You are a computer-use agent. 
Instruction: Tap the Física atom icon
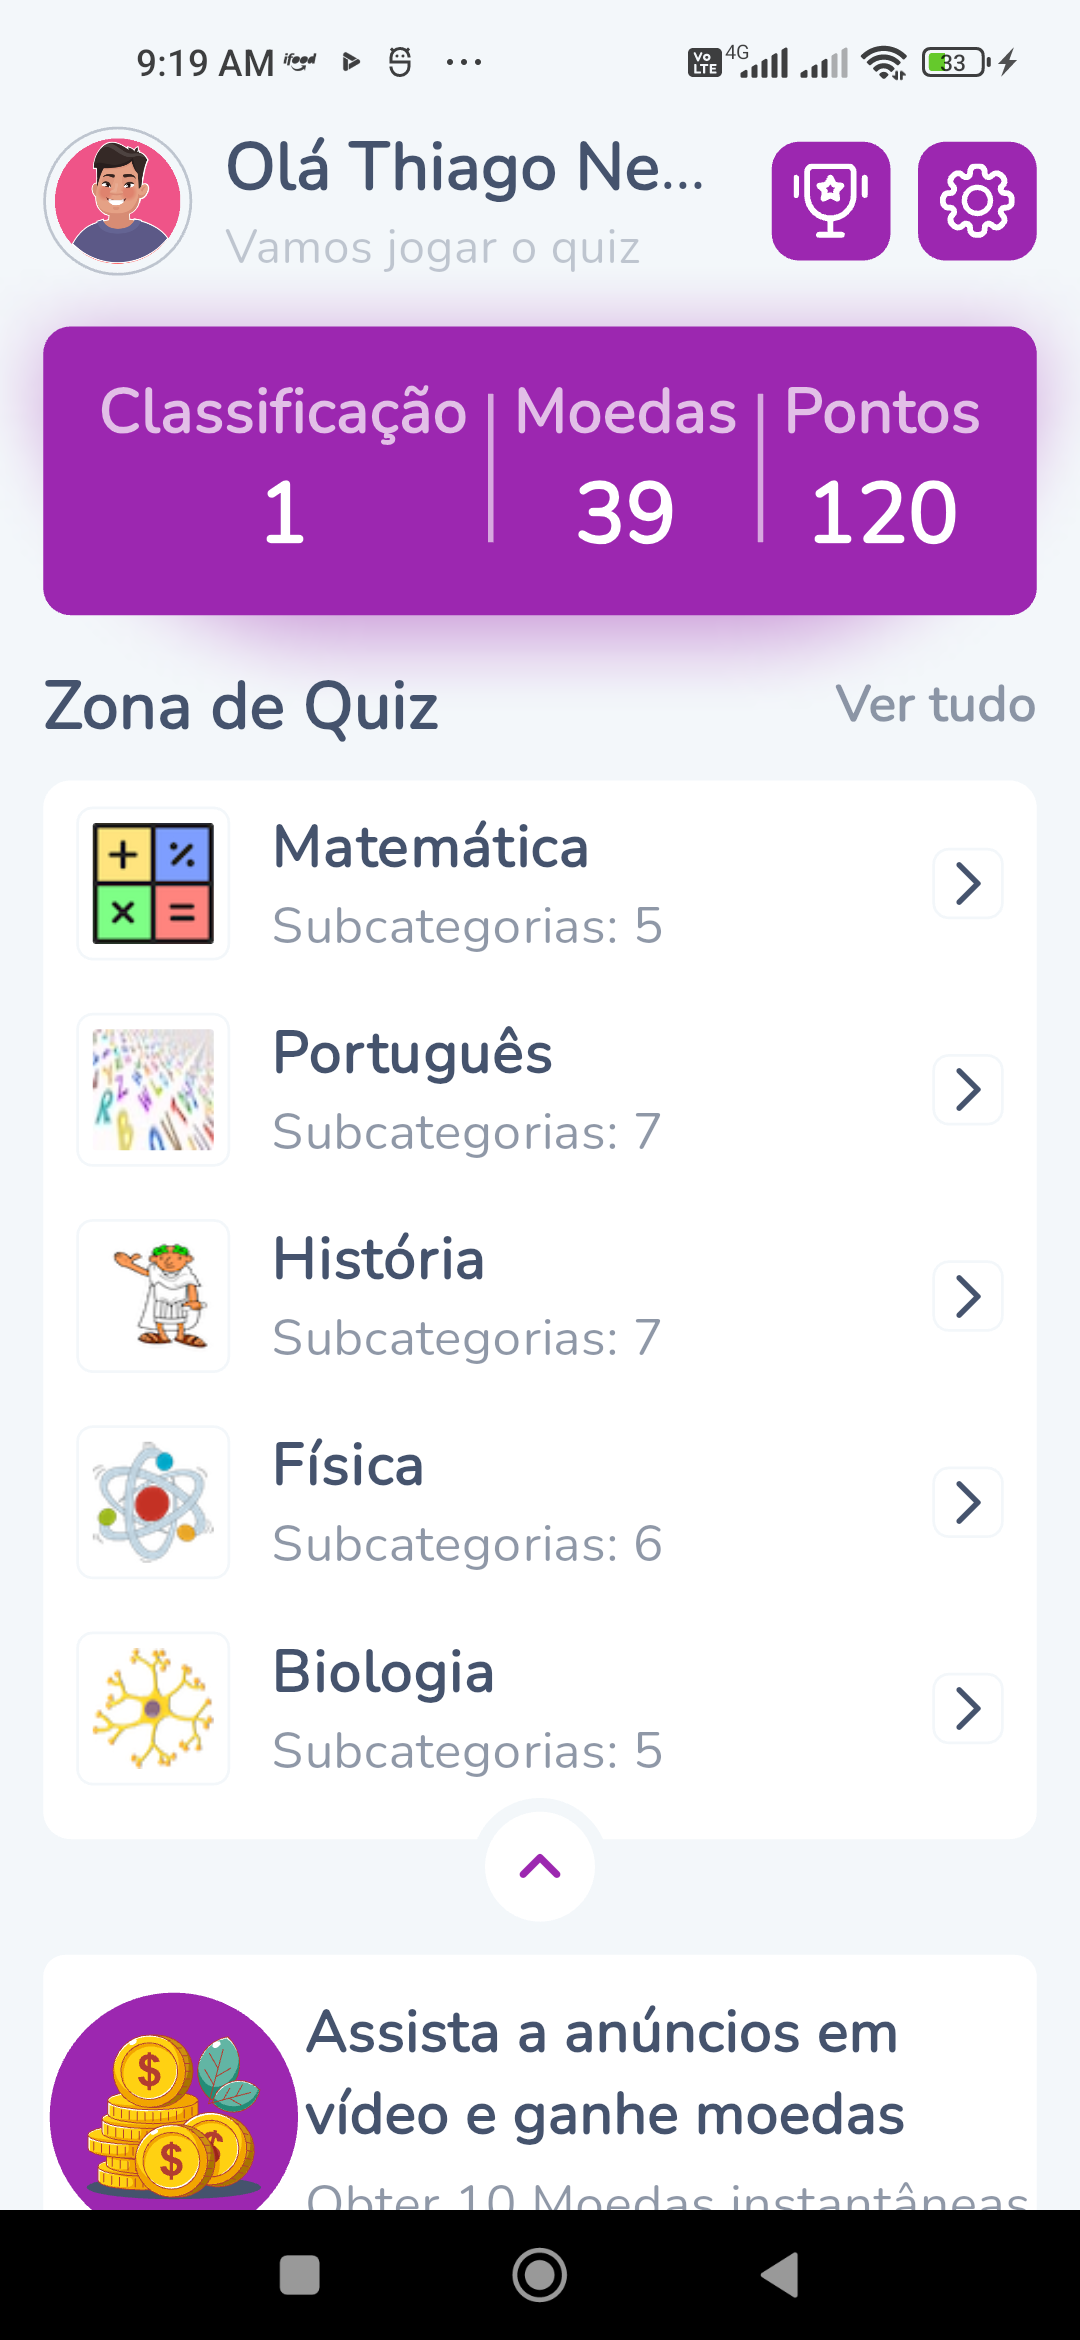tap(153, 1502)
